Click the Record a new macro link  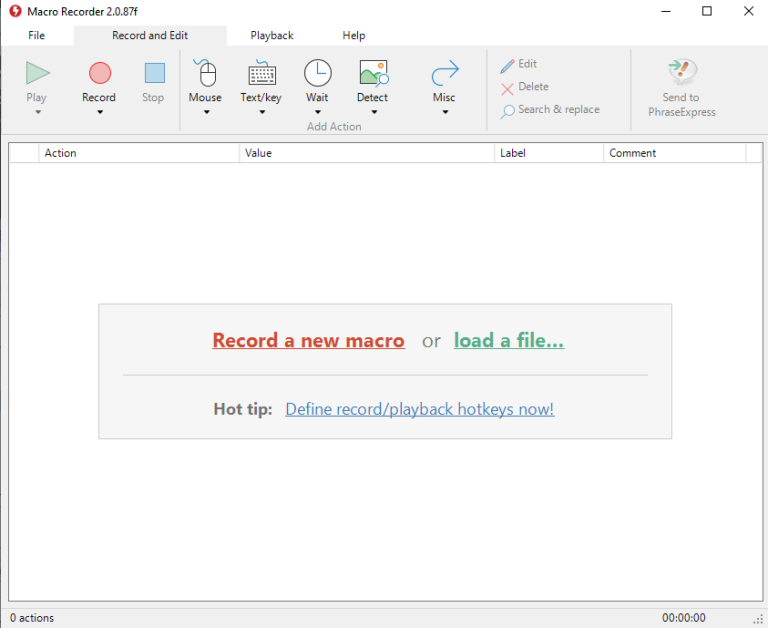(x=309, y=340)
